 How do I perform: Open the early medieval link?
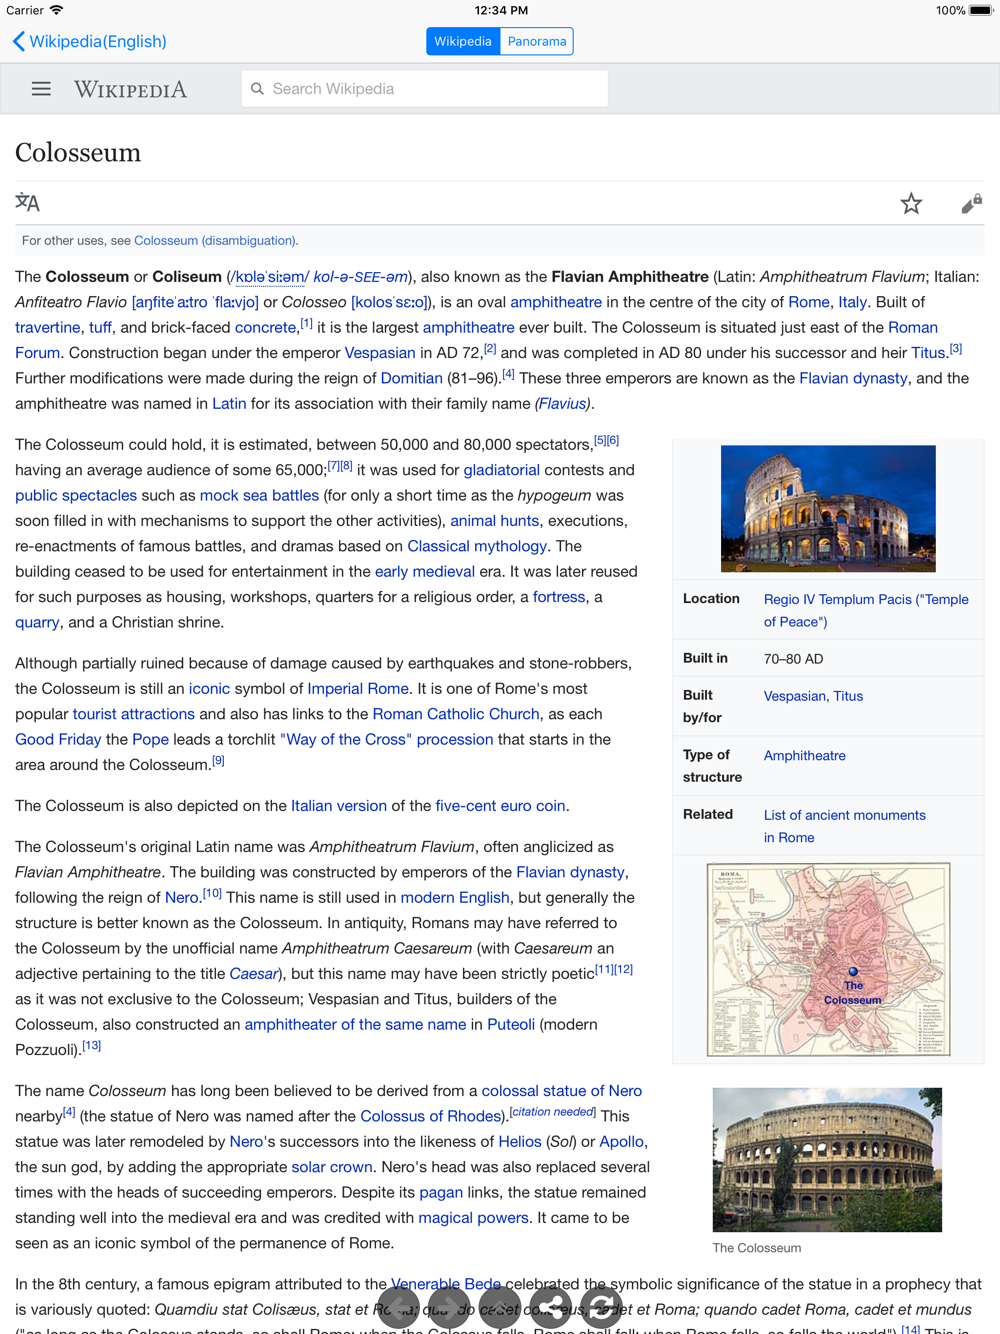pos(425,572)
